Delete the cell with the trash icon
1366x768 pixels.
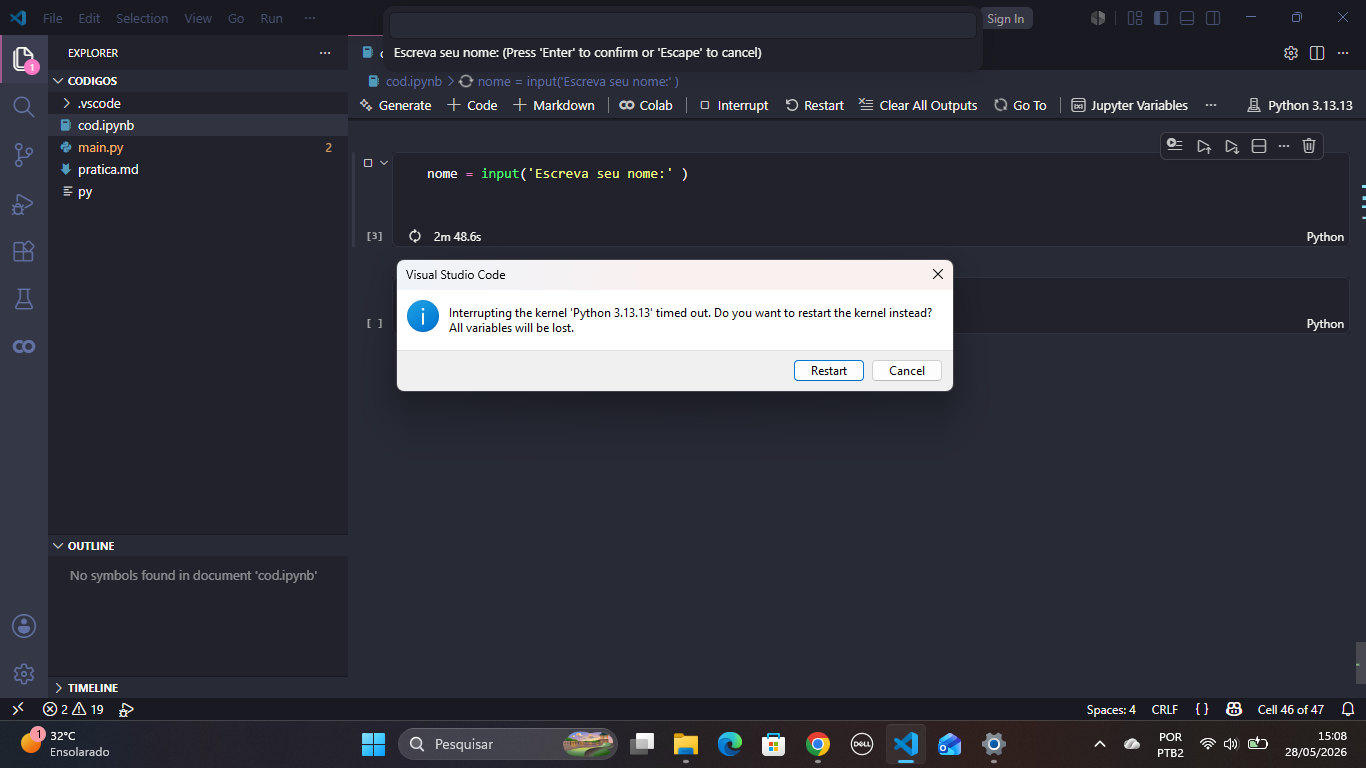point(1309,146)
